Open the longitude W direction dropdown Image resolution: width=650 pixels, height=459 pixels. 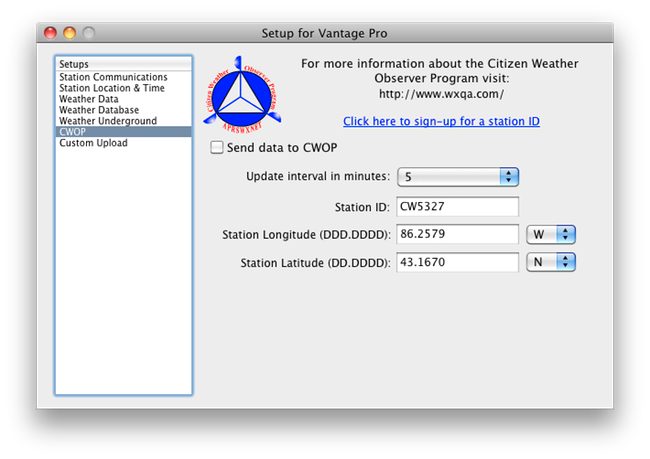tap(551, 234)
